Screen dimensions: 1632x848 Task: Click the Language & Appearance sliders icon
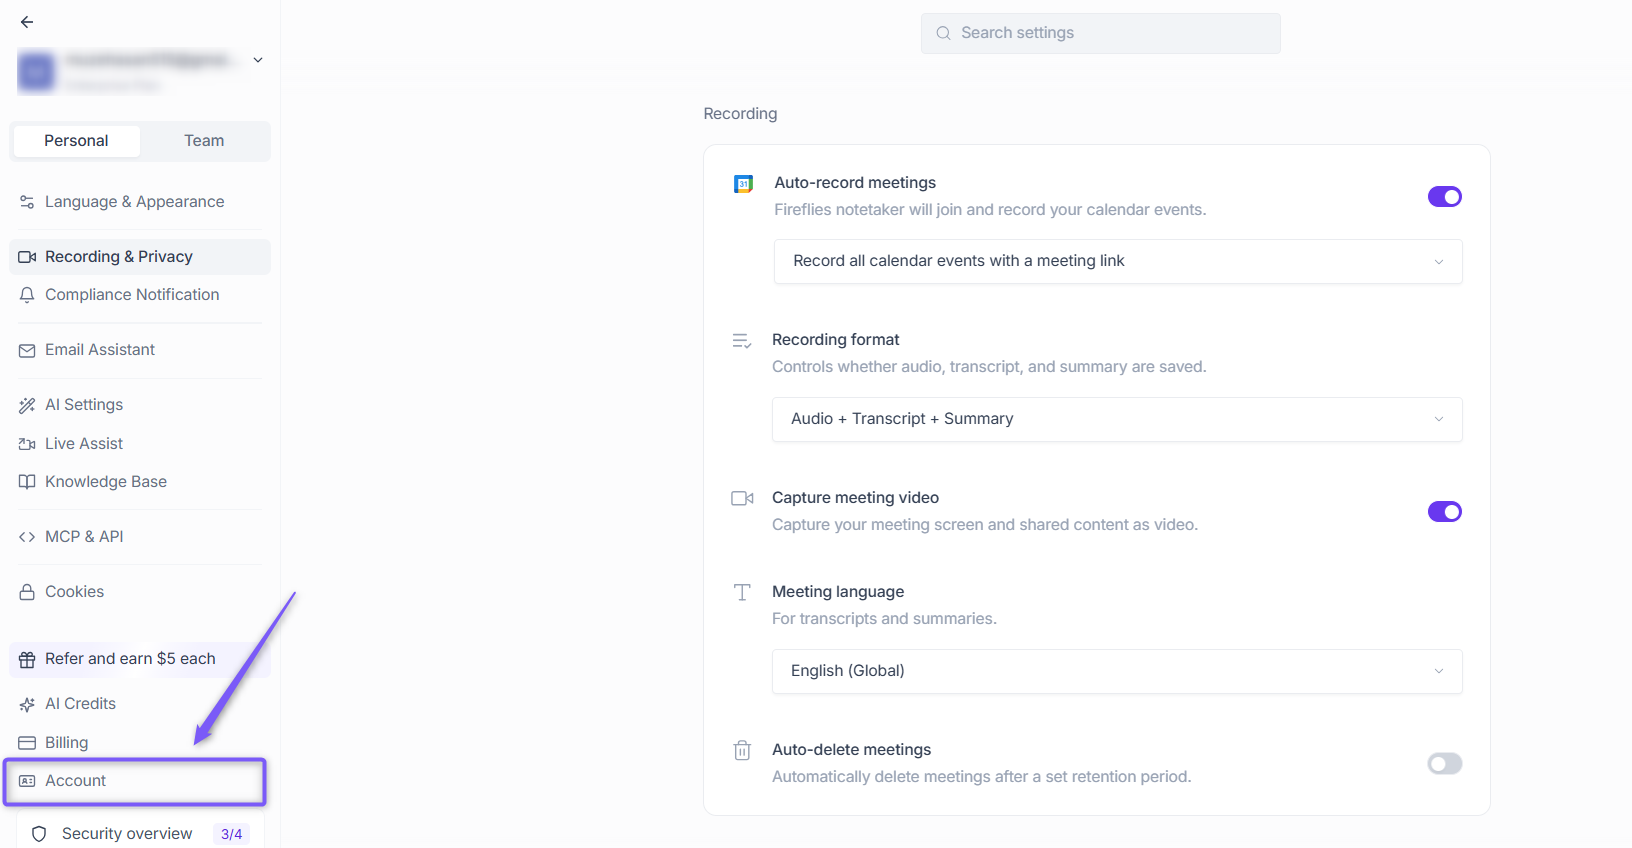pos(27,202)
